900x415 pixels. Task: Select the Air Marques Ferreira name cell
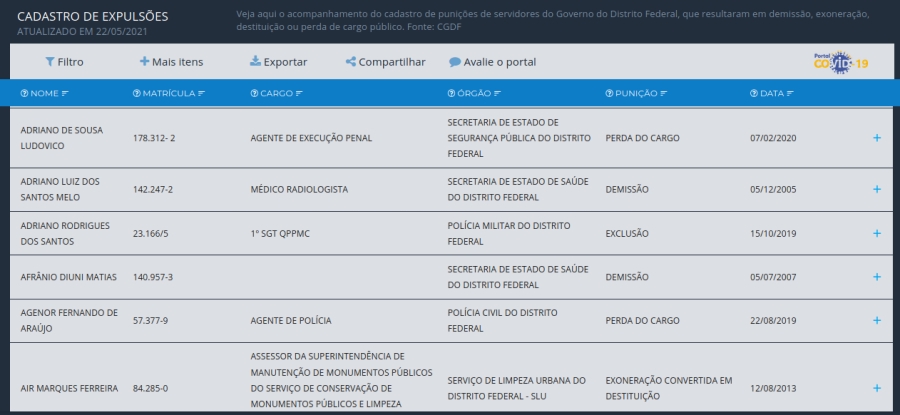tap(69, 388)
